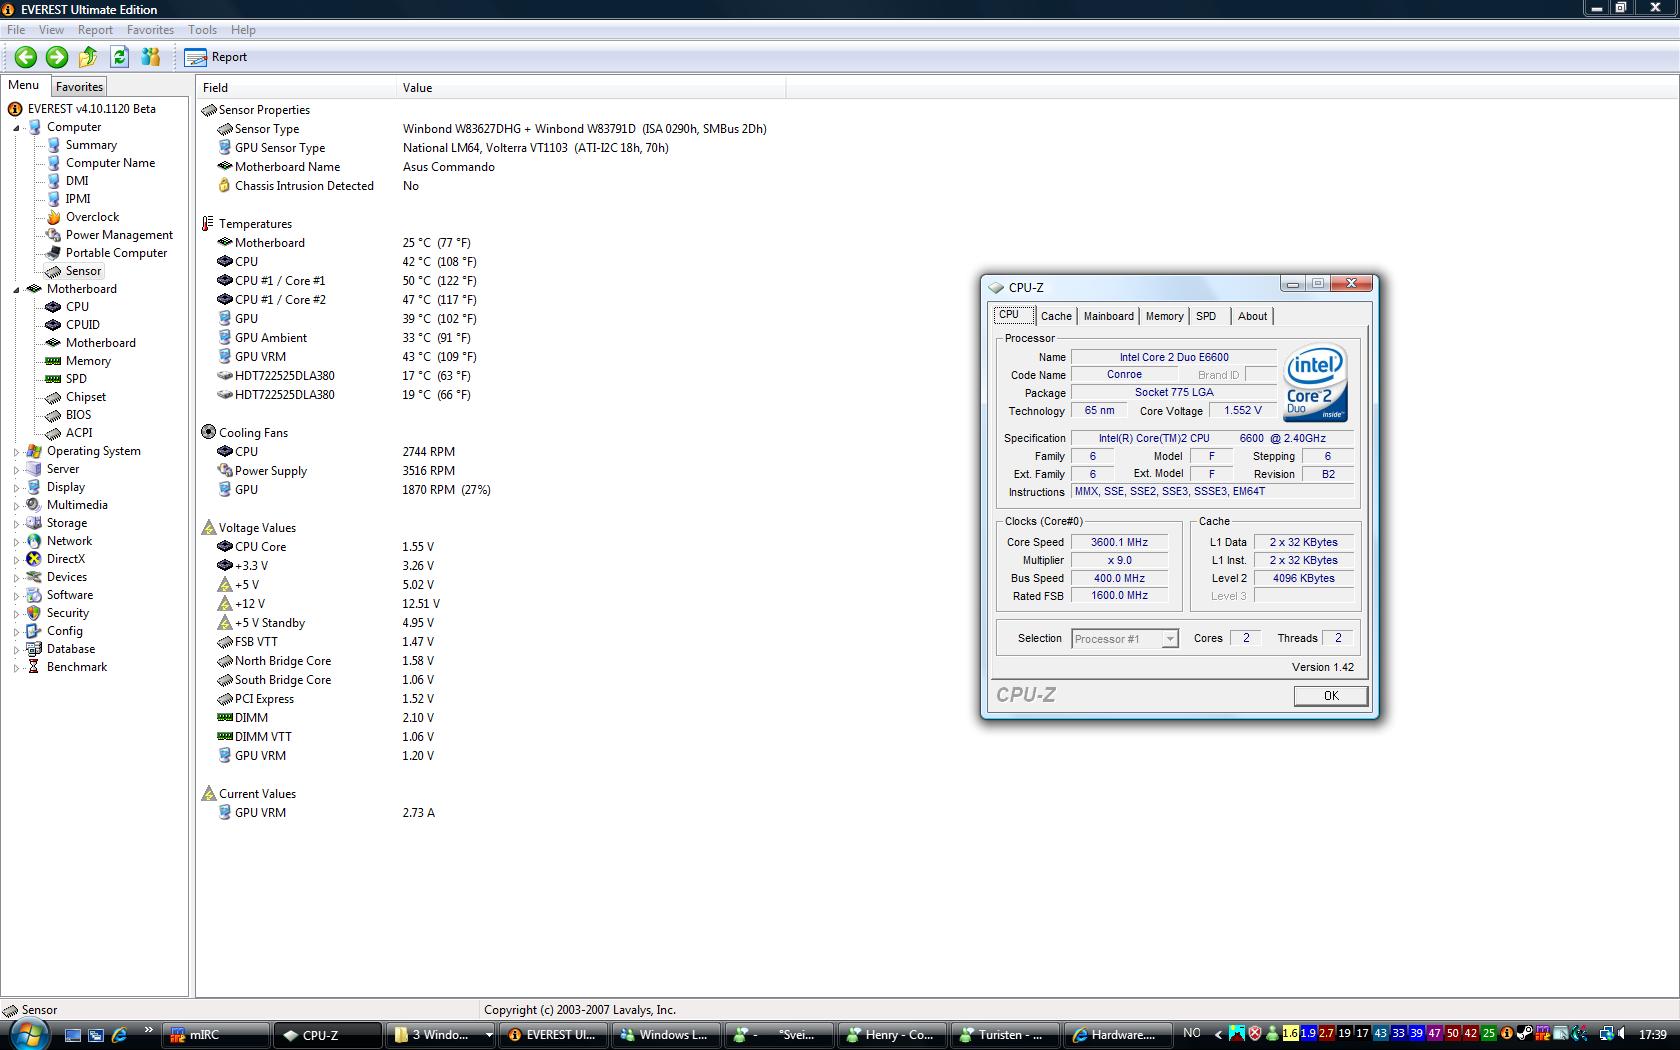Image resolution: width=1680 pixels, height=1050 pixels.
Task: Expand the Network tree node
Action: tap(16, 542)
